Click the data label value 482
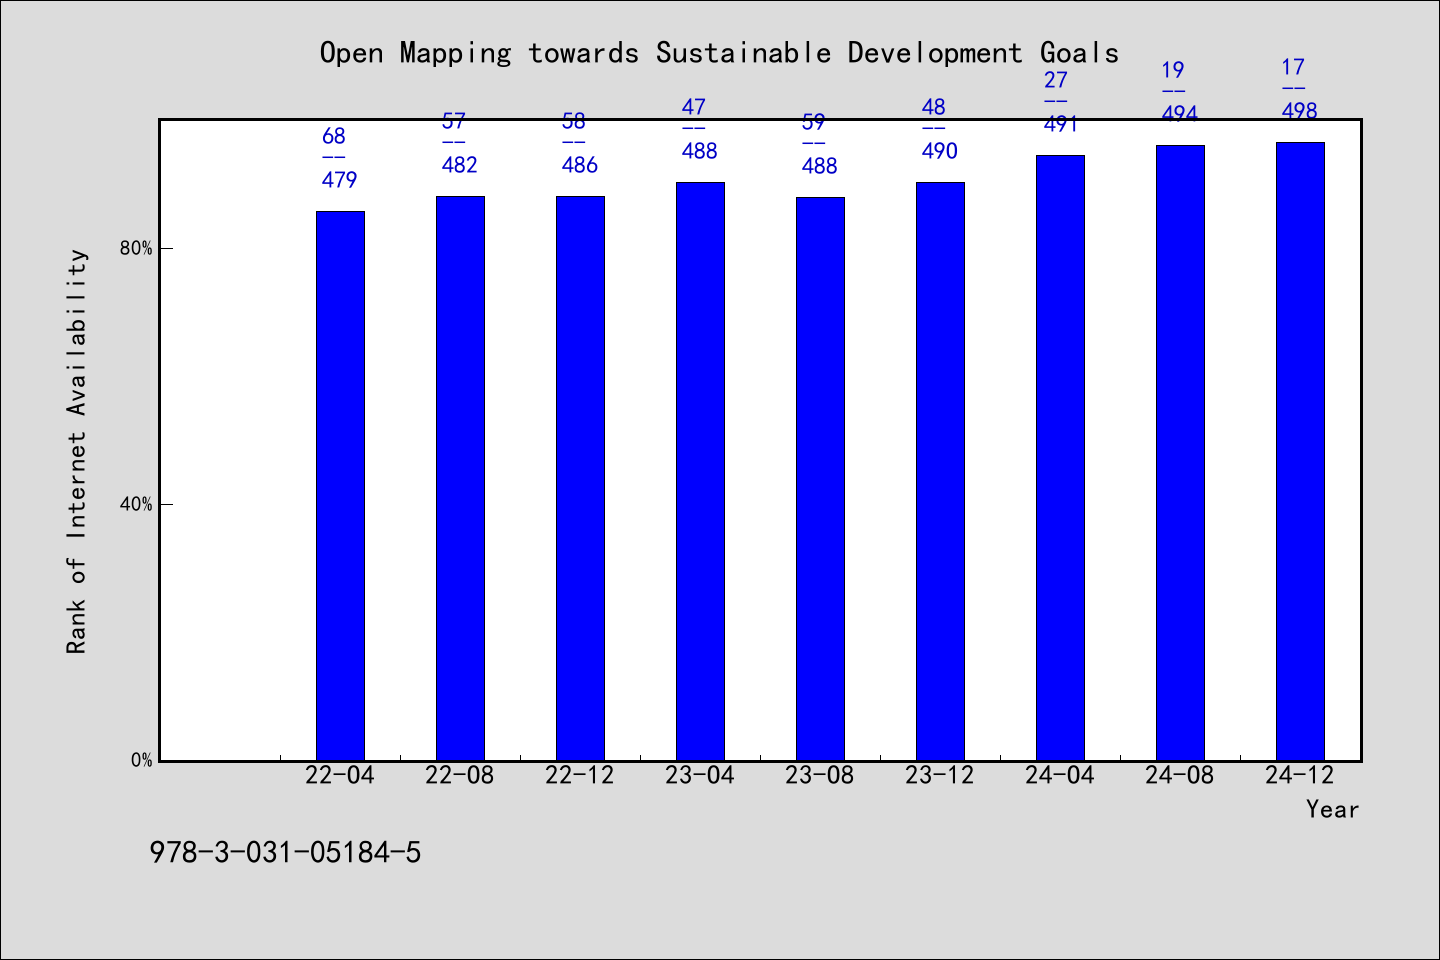This screenshot has width=1440, height=960. coord(460,165)
